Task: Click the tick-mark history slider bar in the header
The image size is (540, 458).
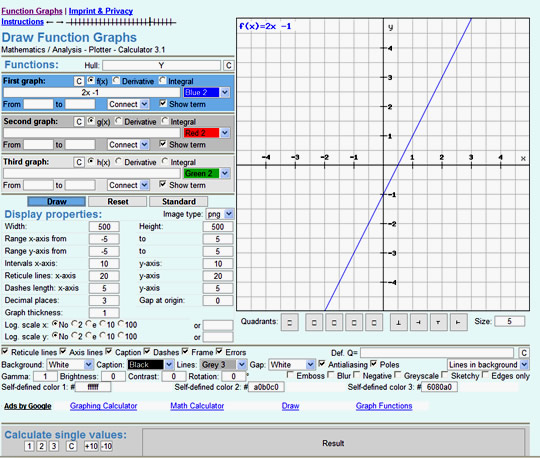Action: tap(121, 22)
